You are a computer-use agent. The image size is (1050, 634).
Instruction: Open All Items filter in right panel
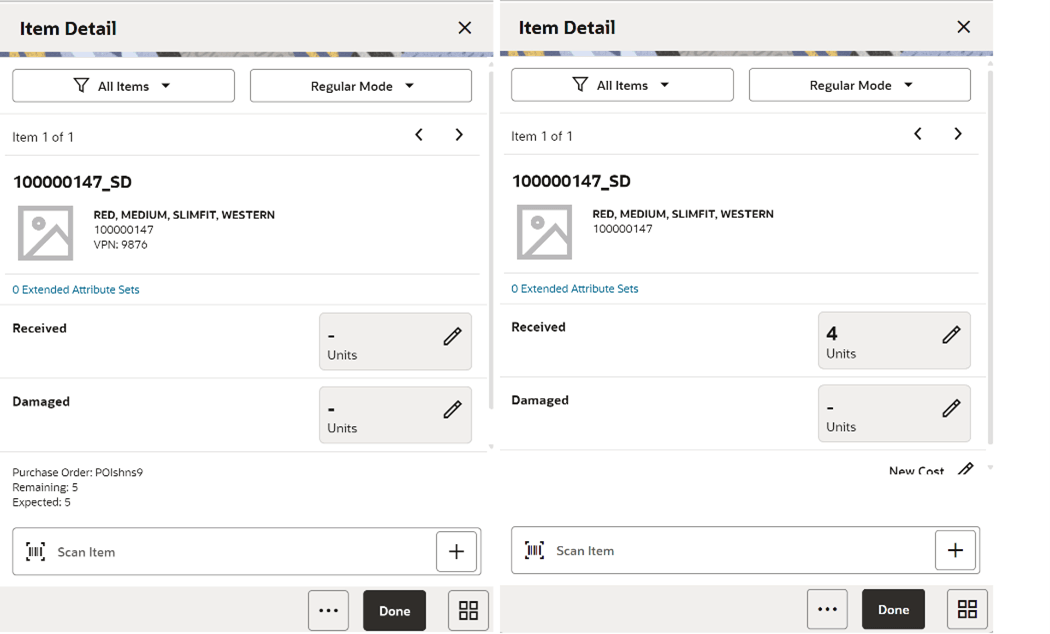coord(622,85)
